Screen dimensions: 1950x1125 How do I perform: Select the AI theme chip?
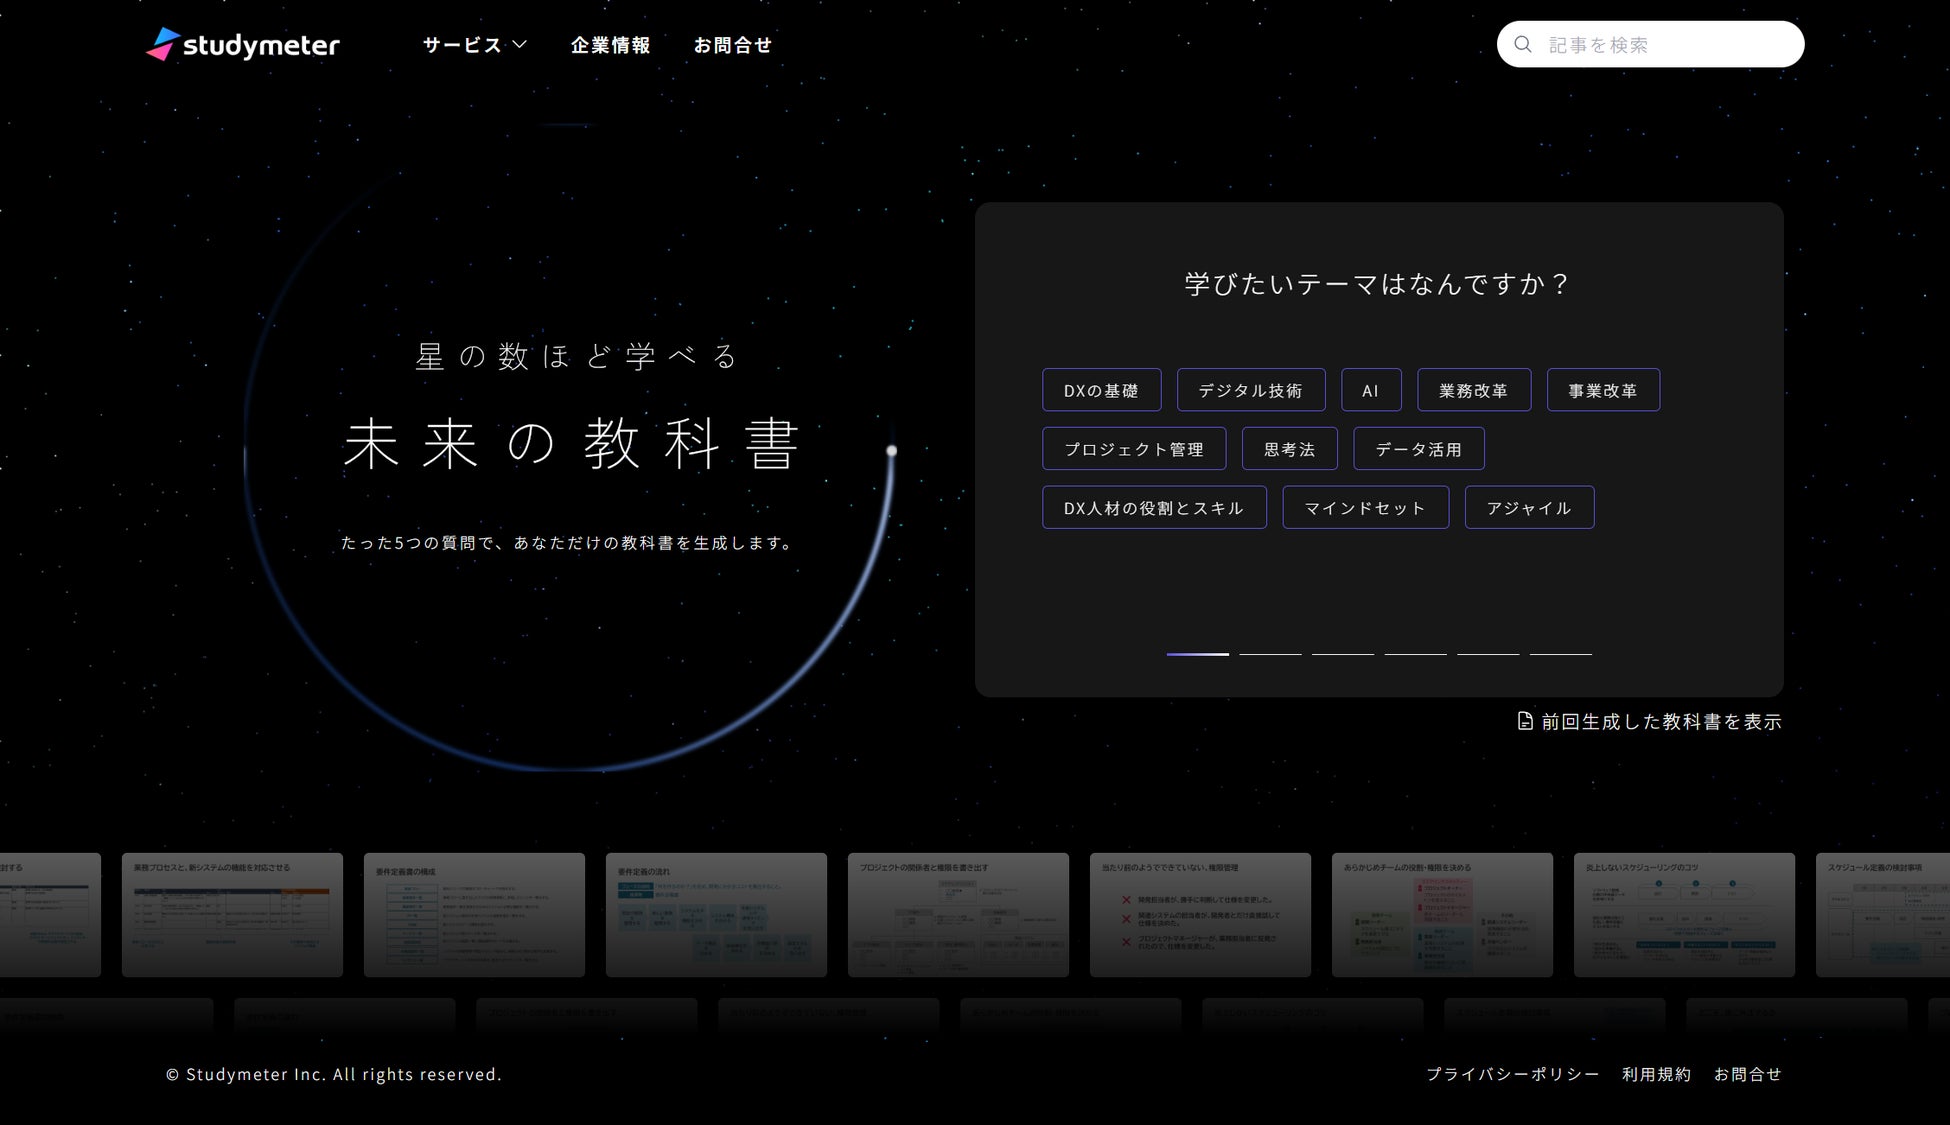tap(1370, 390)
